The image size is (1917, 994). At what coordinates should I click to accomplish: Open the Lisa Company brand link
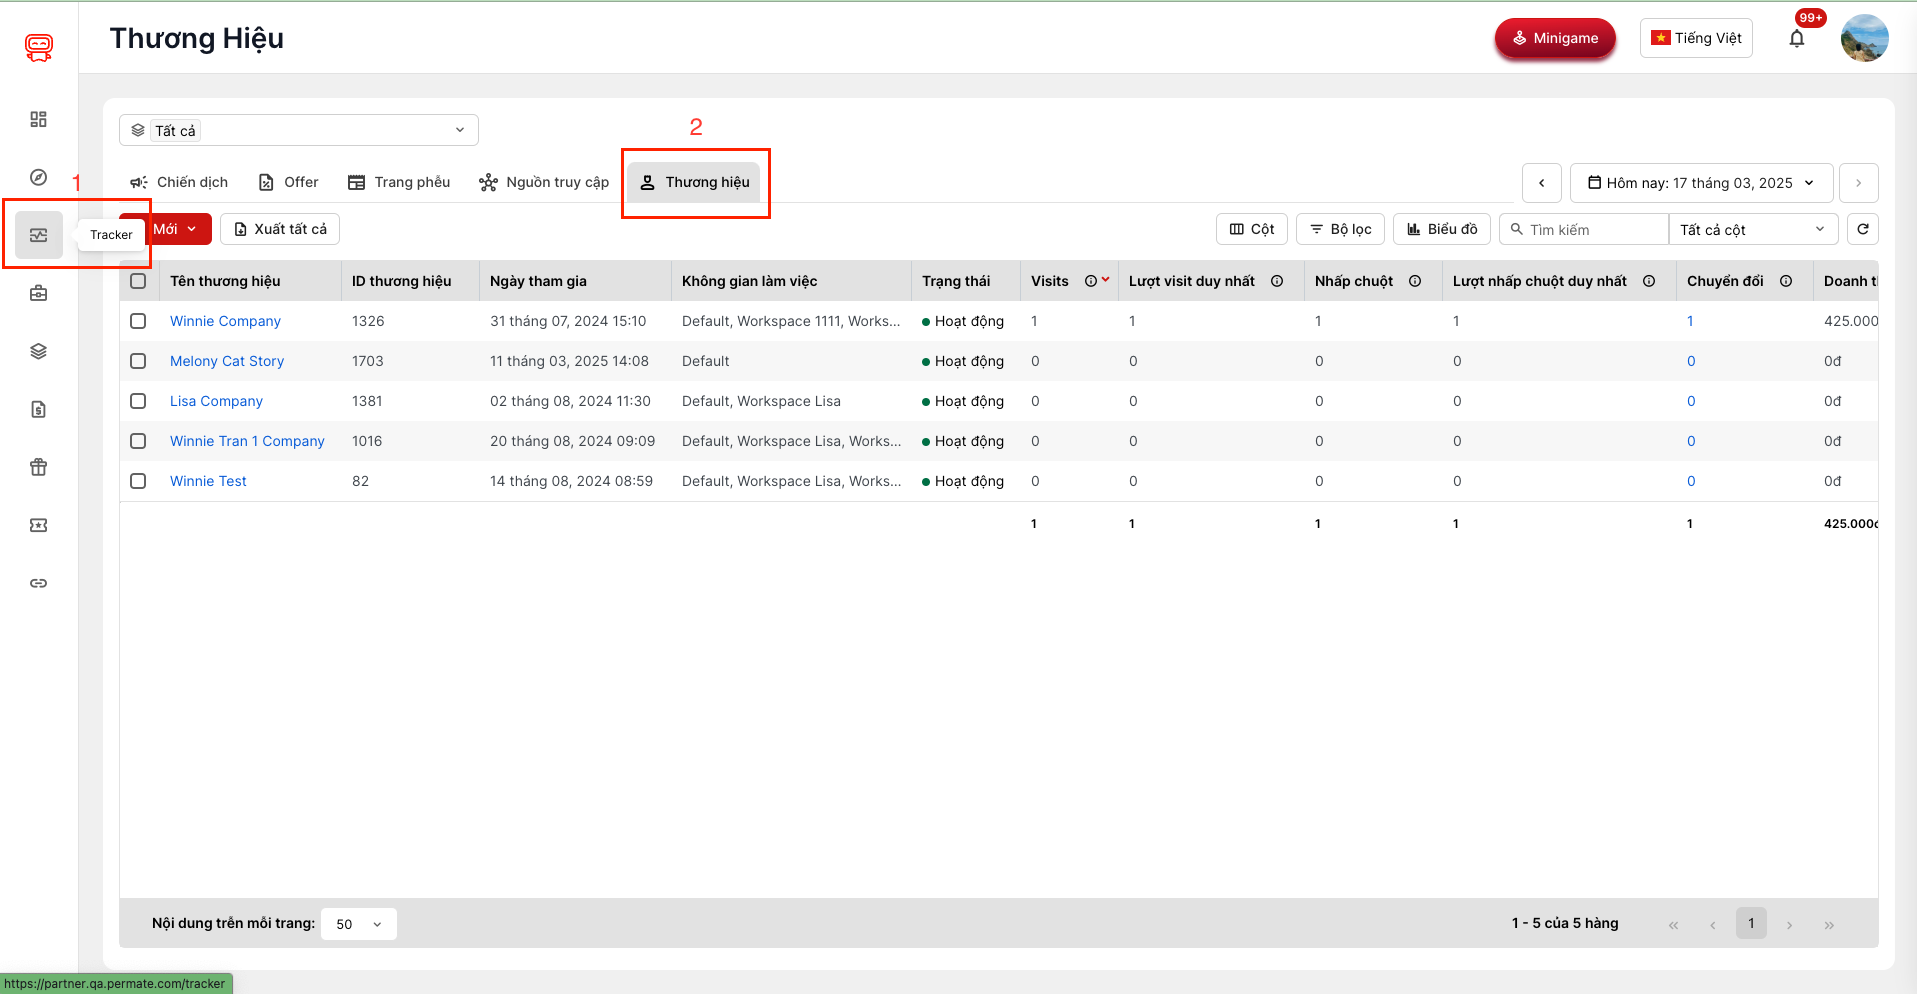click(216, 401)
